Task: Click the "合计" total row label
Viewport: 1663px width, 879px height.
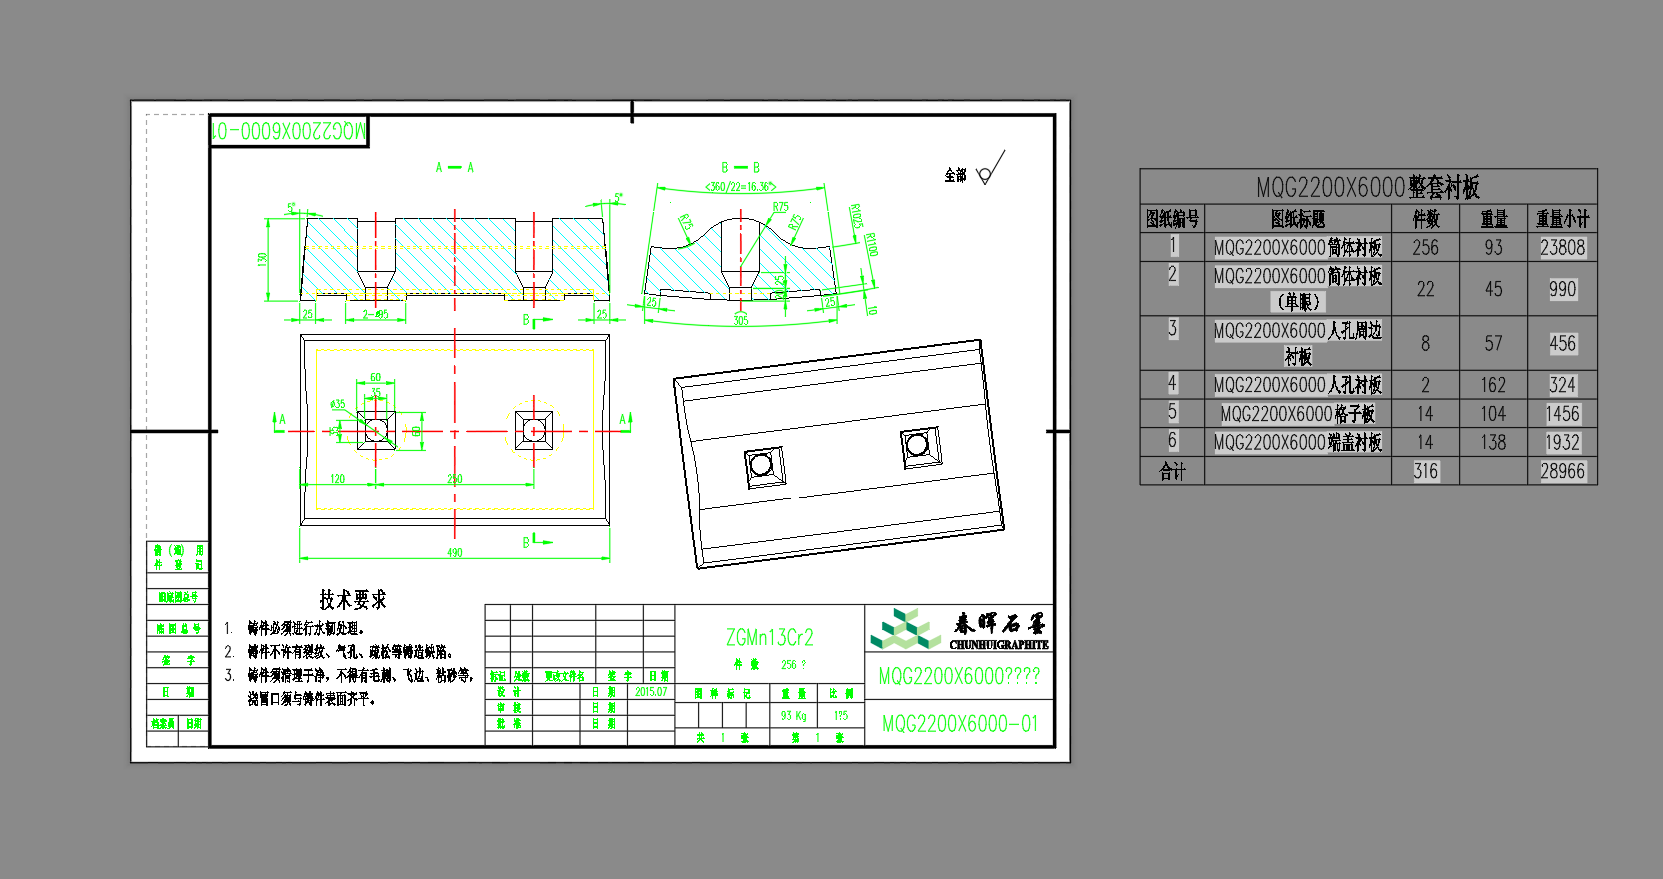Action: (1172, 471)
